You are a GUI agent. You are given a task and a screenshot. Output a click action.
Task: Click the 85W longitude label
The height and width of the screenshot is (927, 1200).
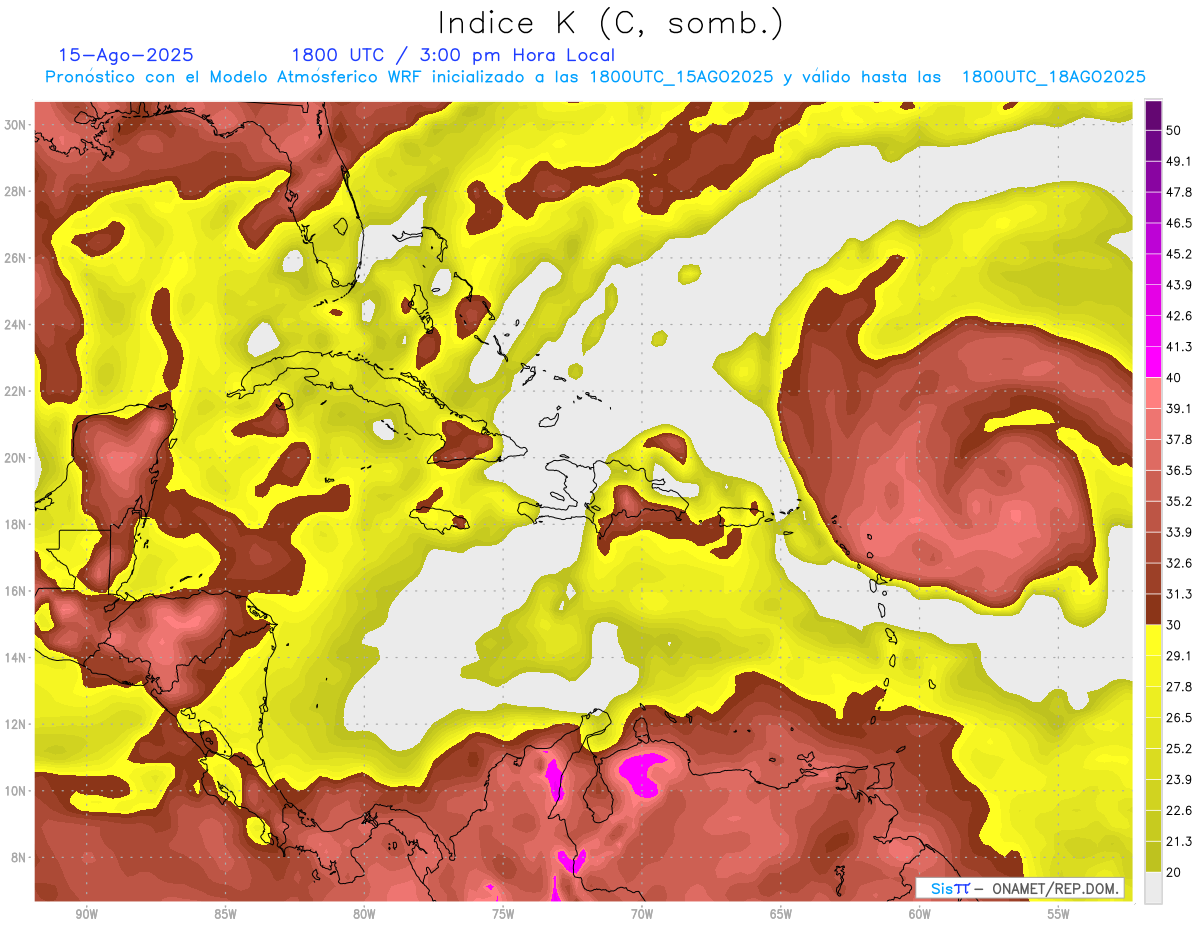point(225,915)
